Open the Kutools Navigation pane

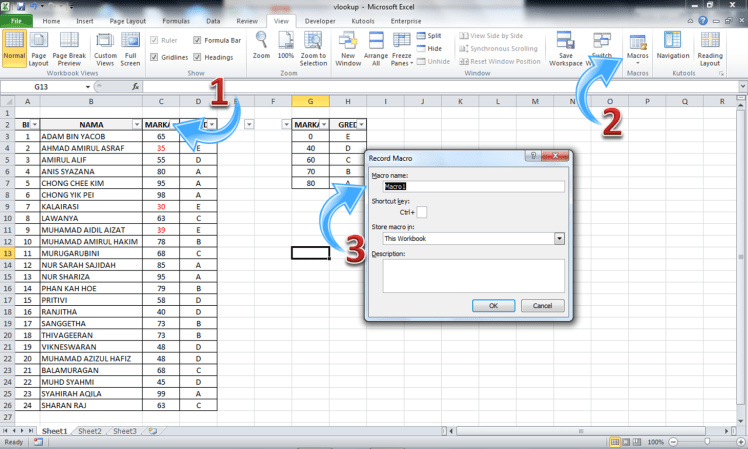[x=673, y=45]
